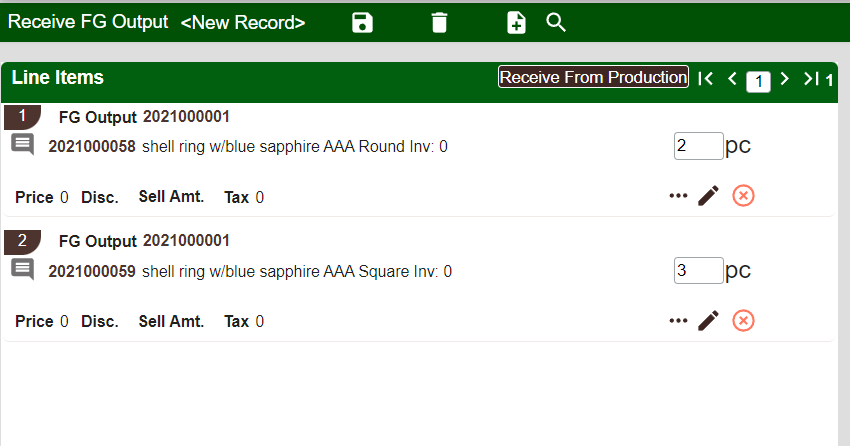Viewport: 850px width, 446px height.
Task: Edit line item 1 with pencil icon
Action: point(708,196)
